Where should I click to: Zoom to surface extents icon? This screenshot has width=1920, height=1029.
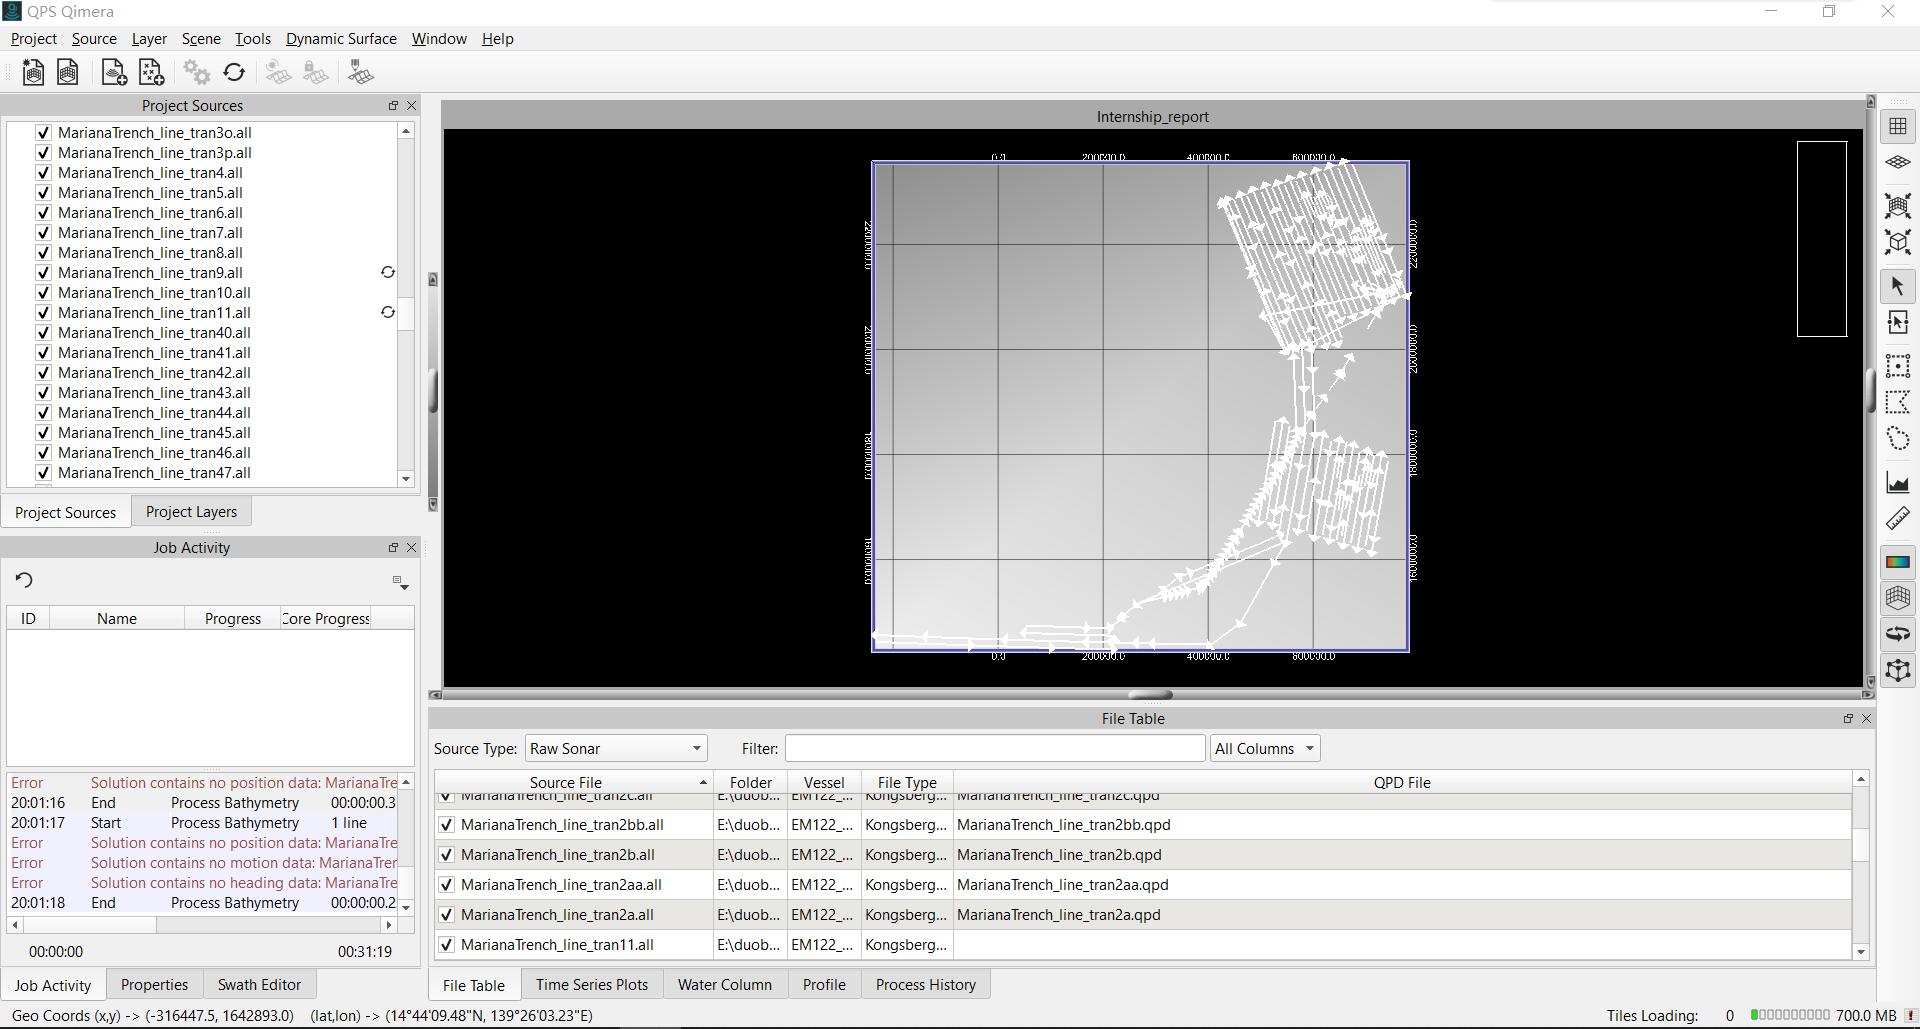coord(1898,206)
